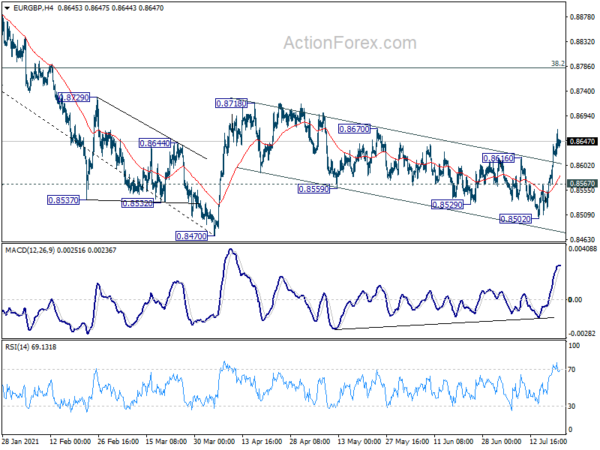Select the 0.87290 price label
600x450 pixels.
click(x=74, y=98)
